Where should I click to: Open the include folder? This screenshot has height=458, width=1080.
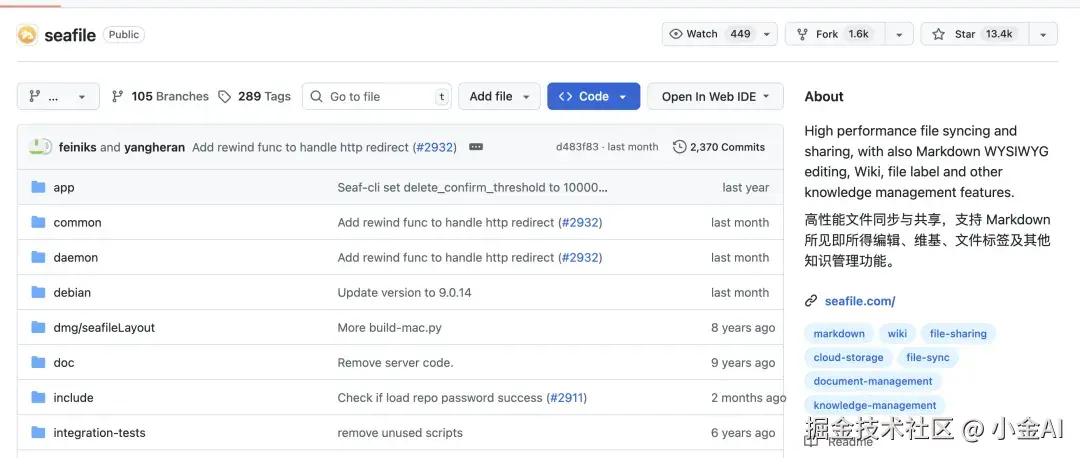point(74,398)
